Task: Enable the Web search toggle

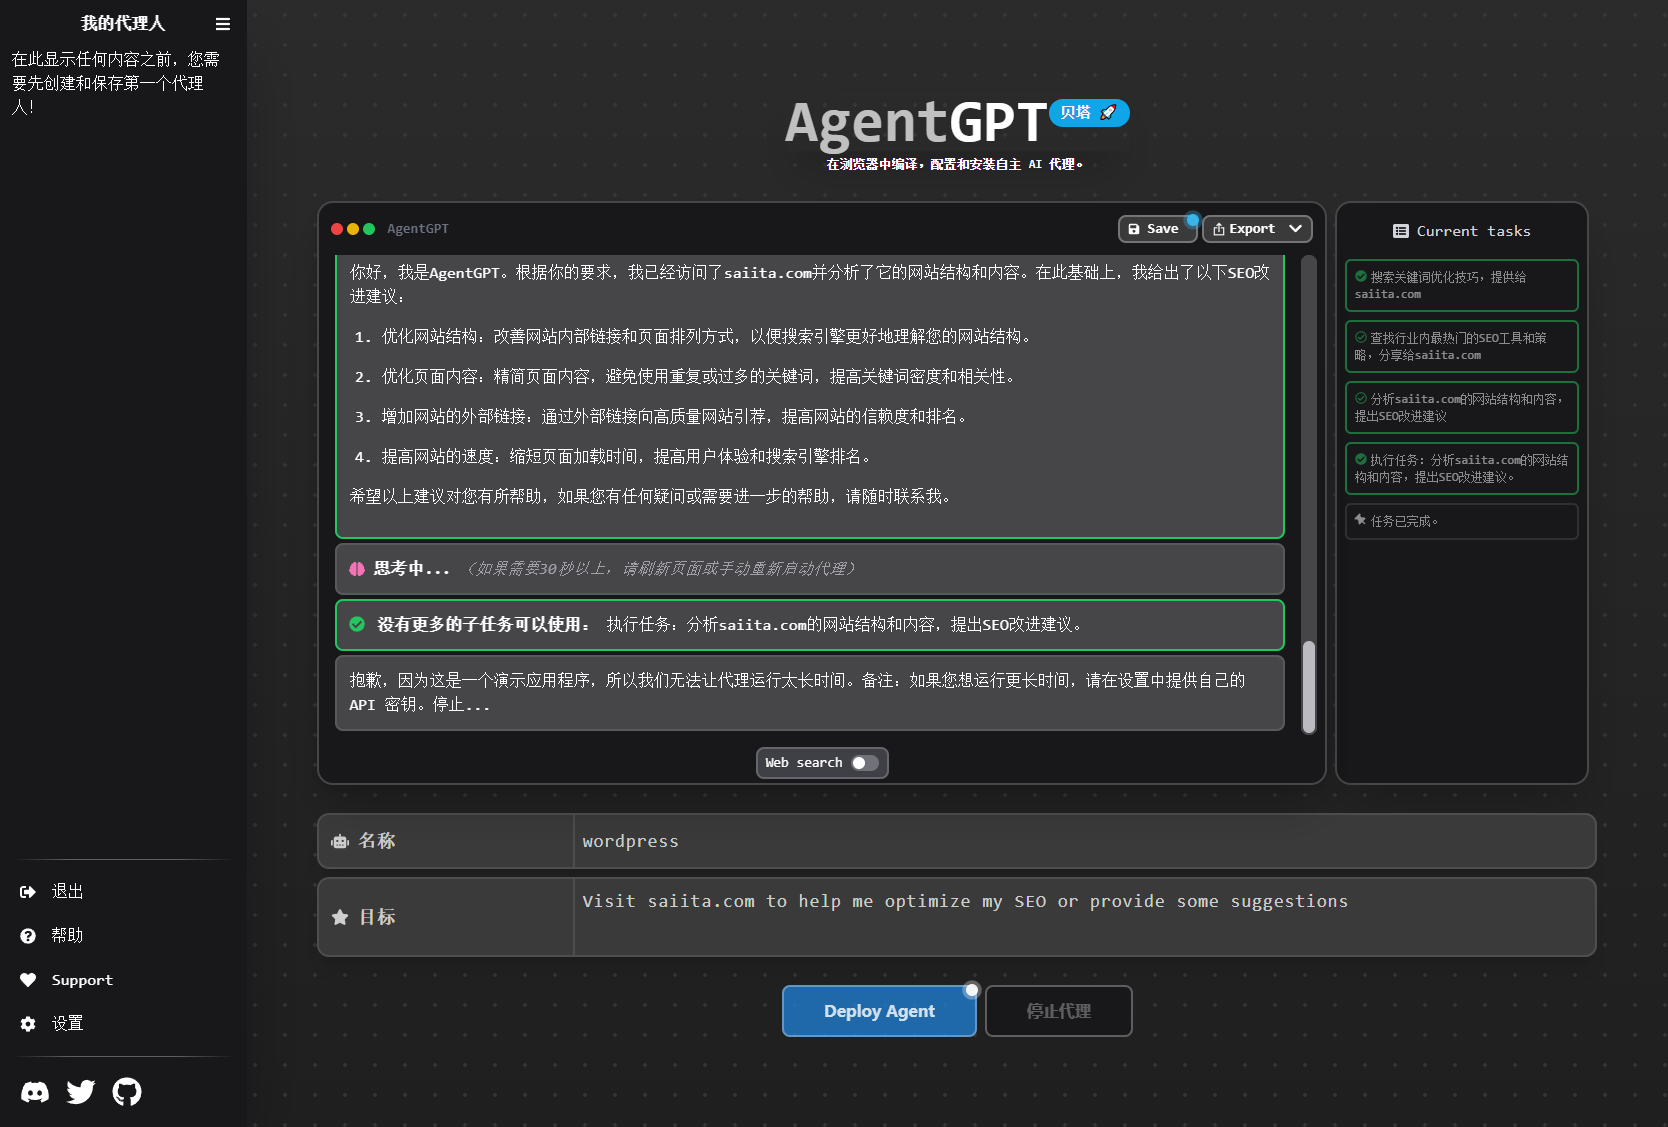Action: pos(864,763)
